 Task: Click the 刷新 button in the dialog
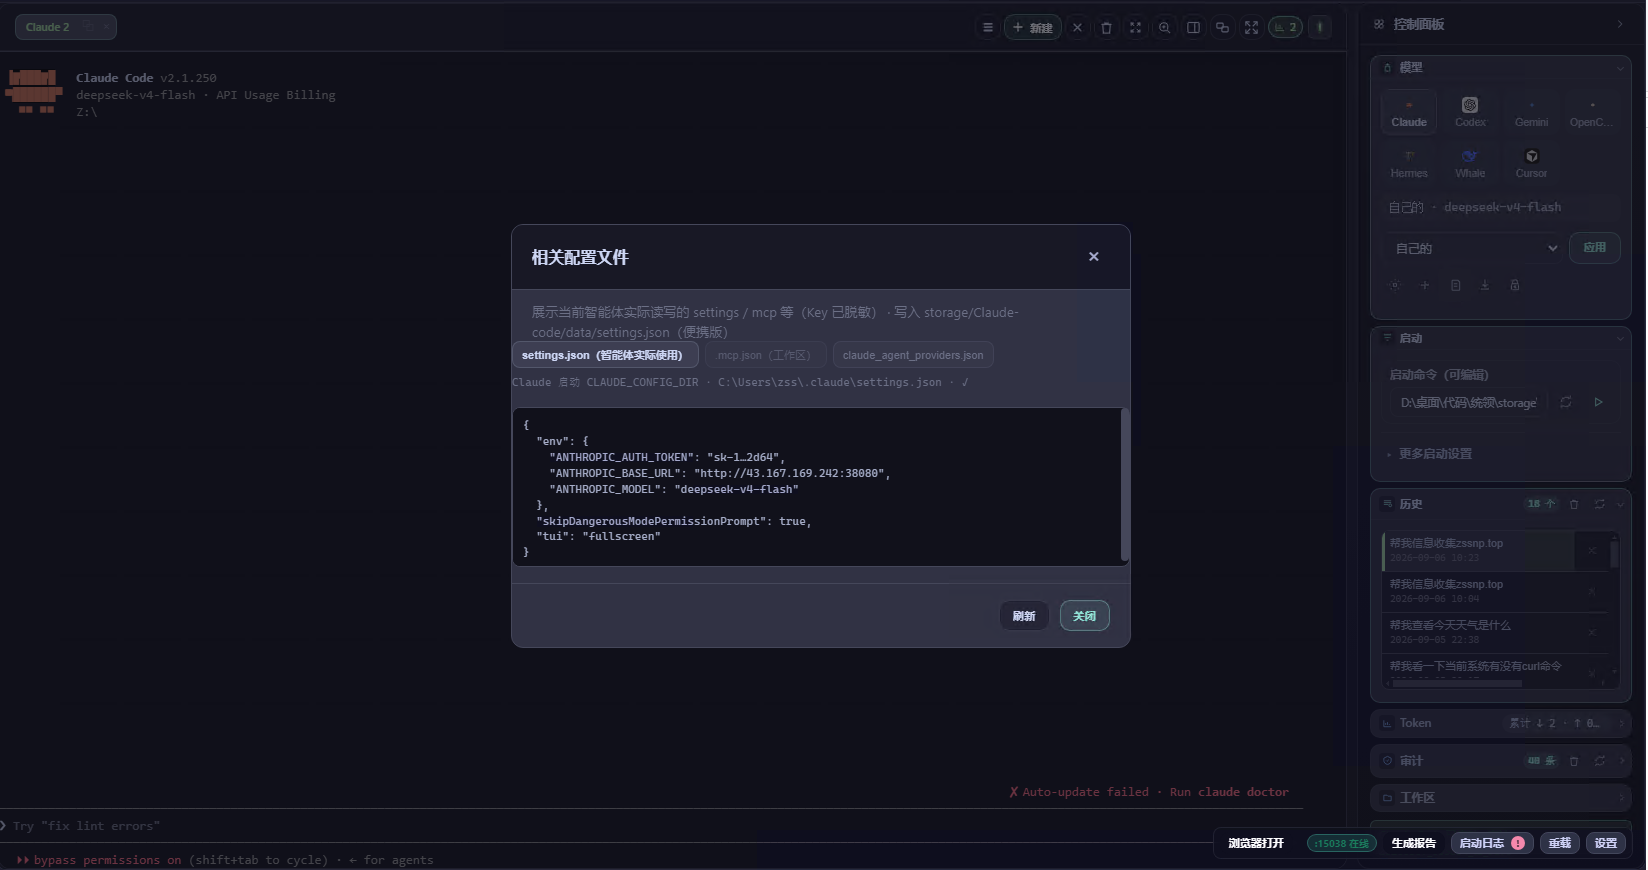coord(1024,616)
